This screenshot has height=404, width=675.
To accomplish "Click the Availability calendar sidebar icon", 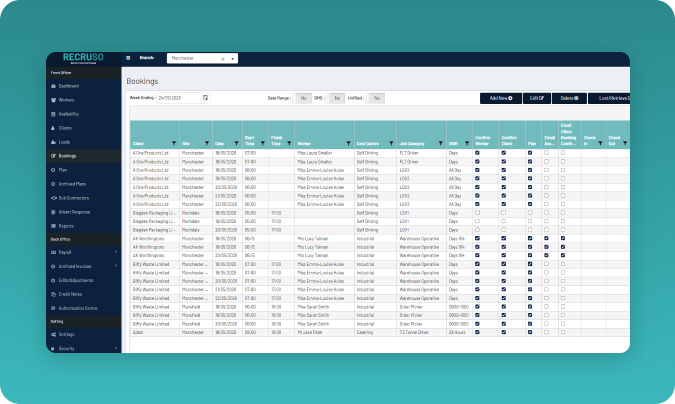I will pos(53,114).
